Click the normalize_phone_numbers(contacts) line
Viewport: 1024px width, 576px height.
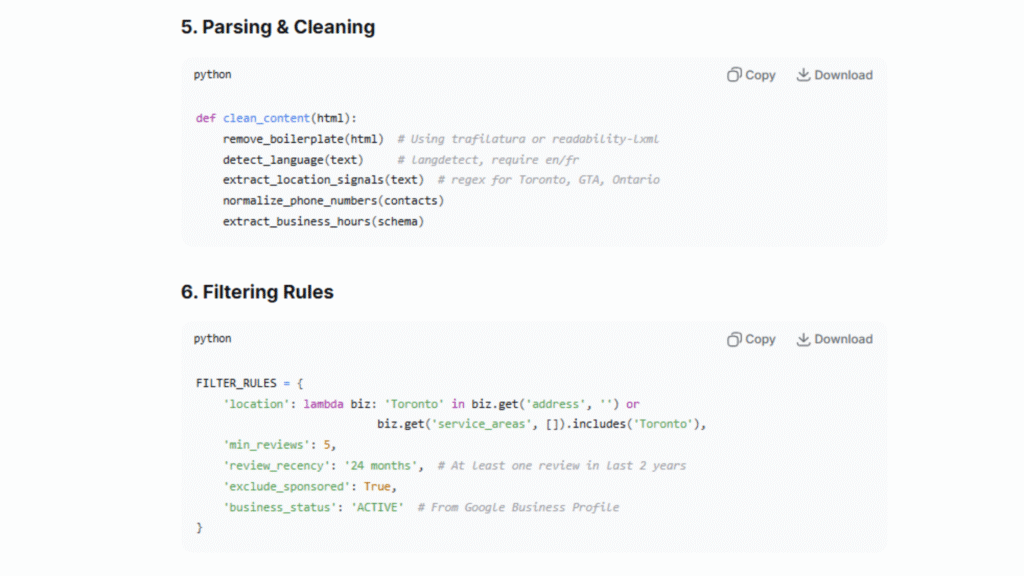coord(333,201)
